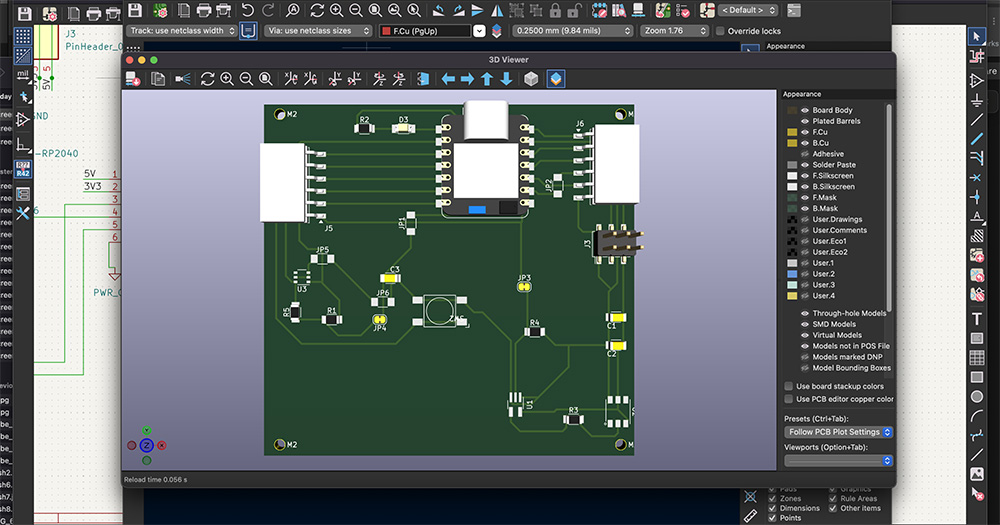This screenshot has height=525, width=1000.
Task: Zoom to fit in the 3D Viewer
Action: click(x=266, y=78)
